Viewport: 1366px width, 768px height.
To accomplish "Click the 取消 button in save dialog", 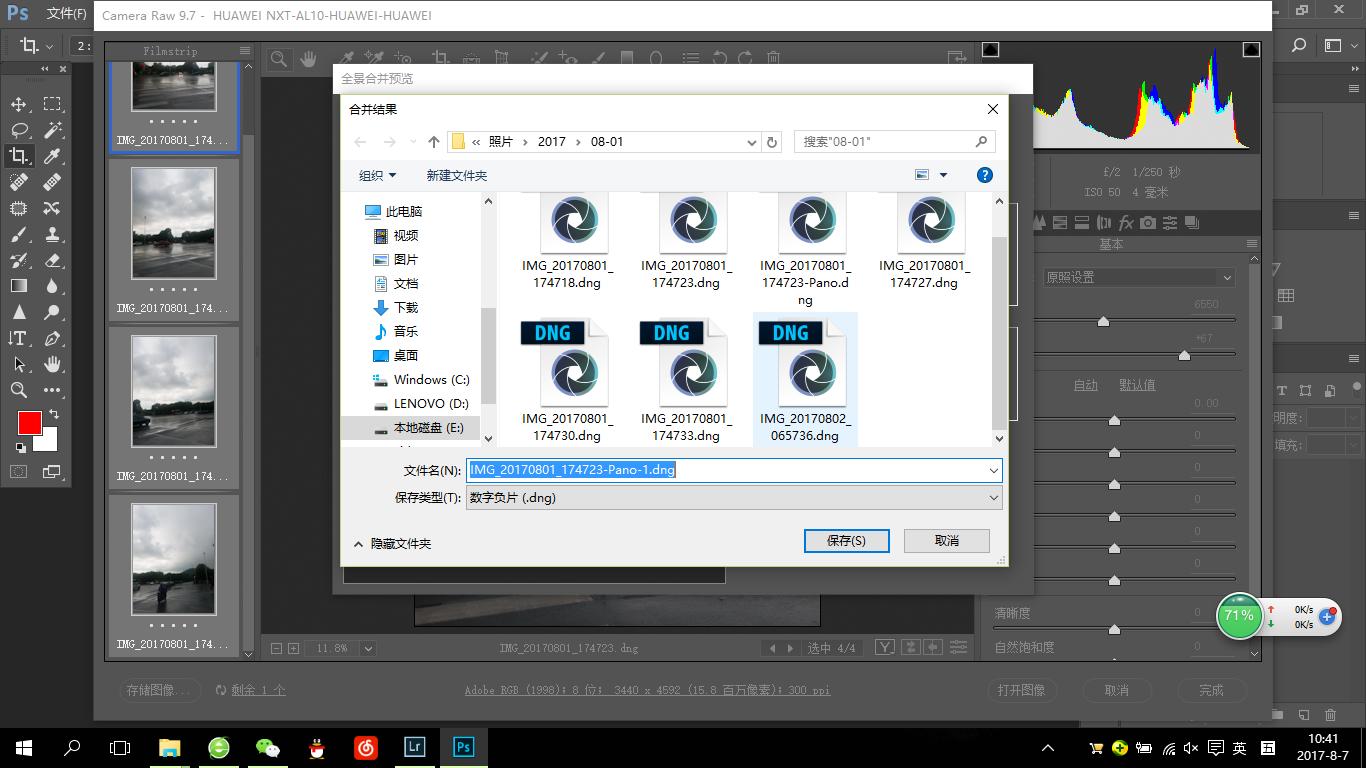I will coord(946,540).
